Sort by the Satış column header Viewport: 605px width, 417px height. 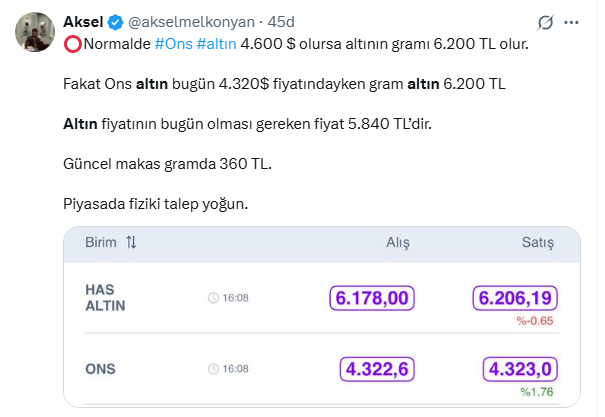point(540,243)
